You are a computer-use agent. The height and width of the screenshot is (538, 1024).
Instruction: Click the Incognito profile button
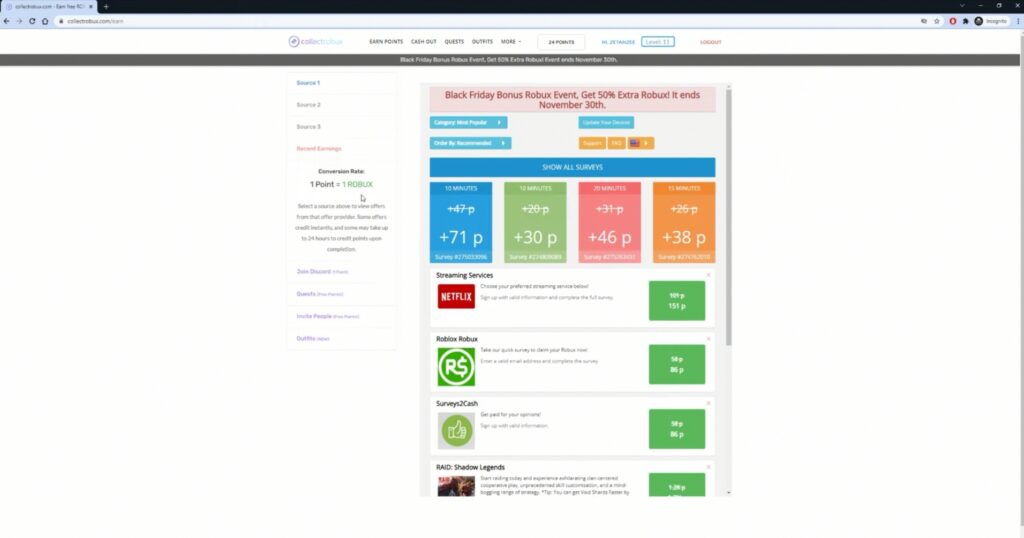[991, 21]
